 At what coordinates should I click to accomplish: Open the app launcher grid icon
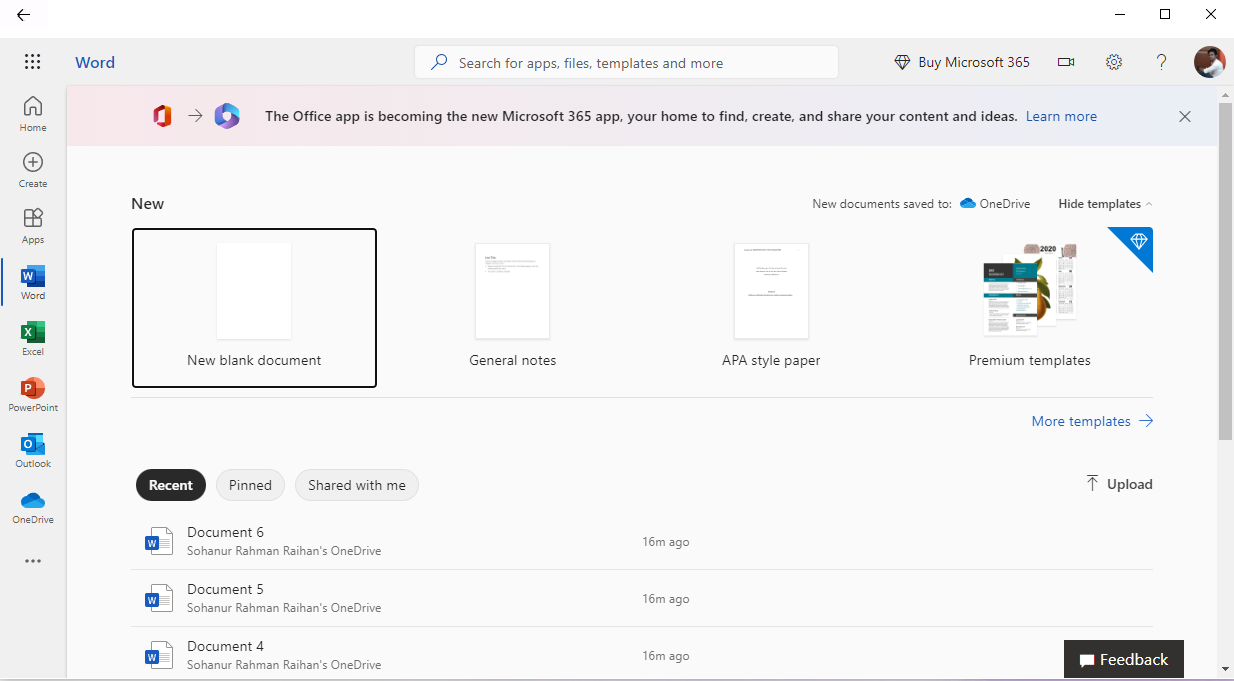33,62
